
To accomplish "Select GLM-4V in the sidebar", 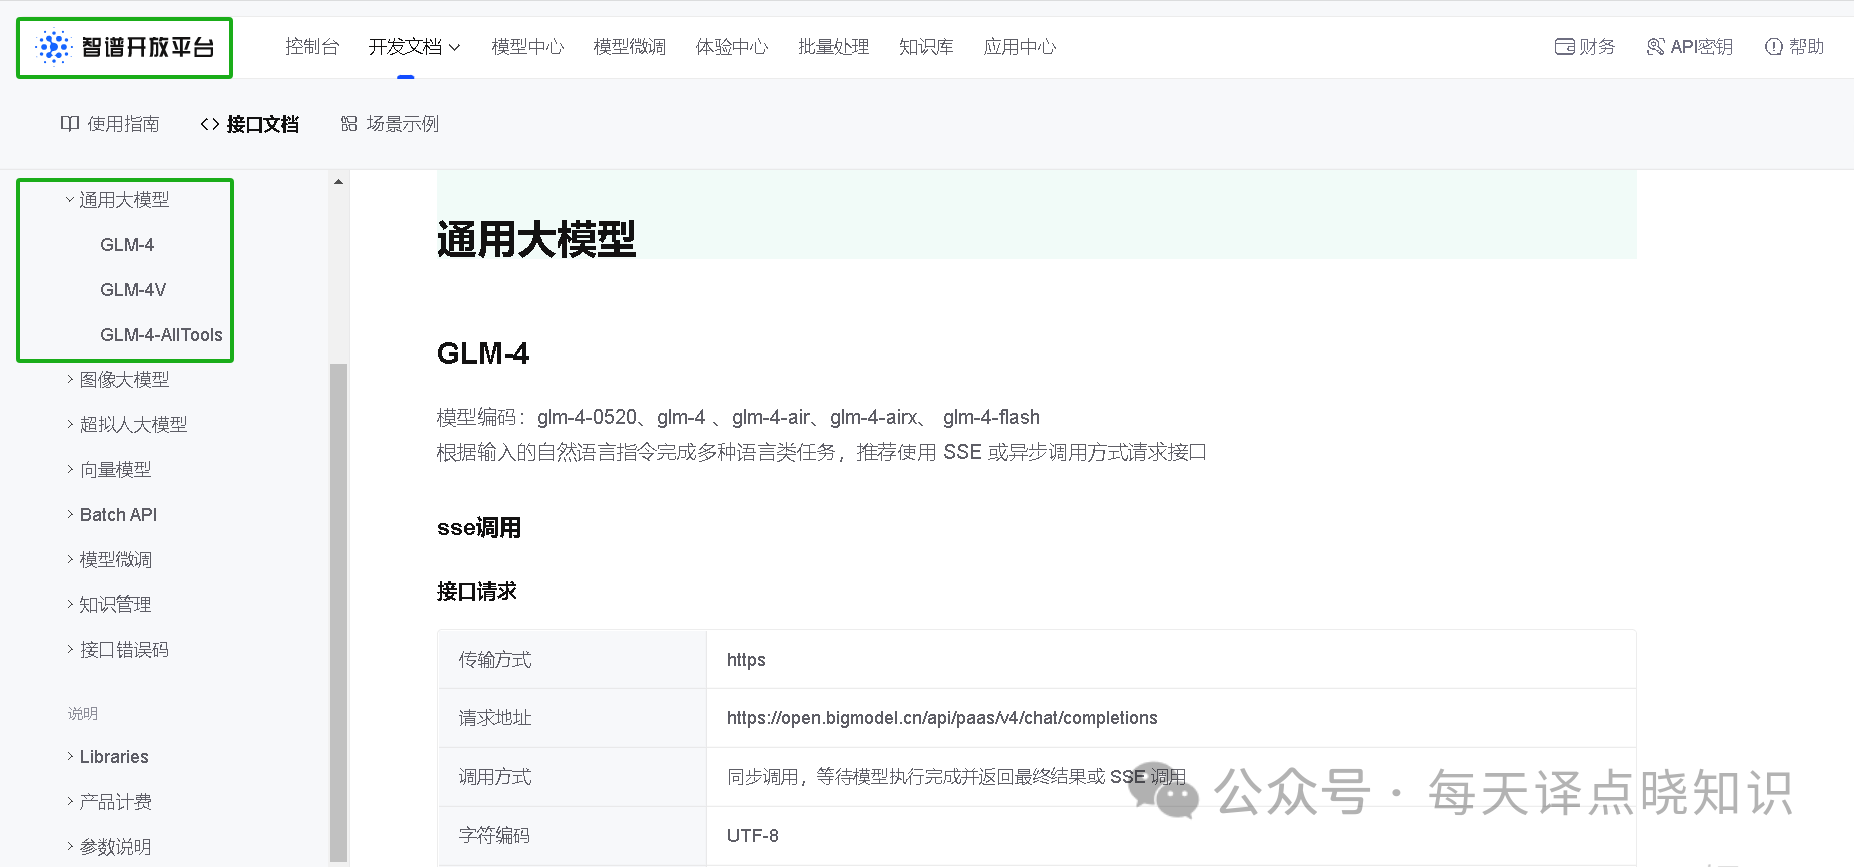I will (x=133, y=290).
